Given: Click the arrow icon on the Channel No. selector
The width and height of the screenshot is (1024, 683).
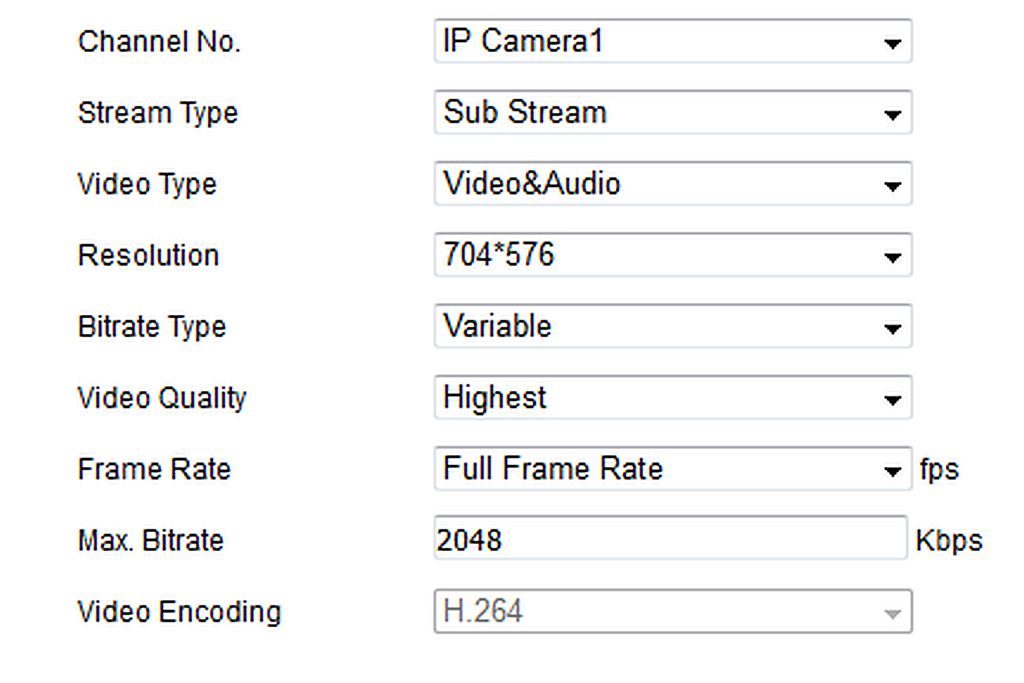Looking at the screenshot, I should point(892,44).
